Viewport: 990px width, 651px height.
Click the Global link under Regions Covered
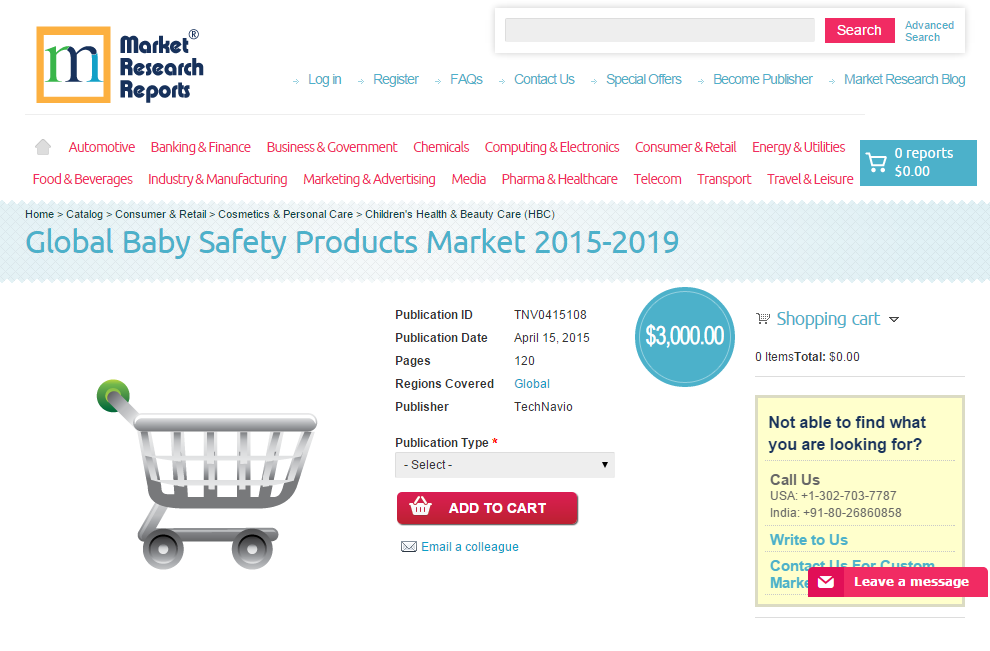pyautogui.click(x=531, y=383)
